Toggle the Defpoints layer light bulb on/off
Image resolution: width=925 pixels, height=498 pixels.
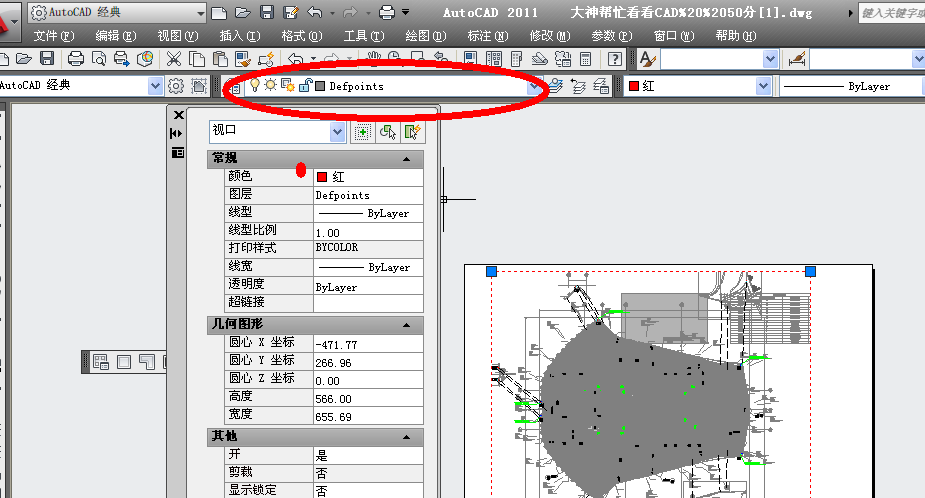coord(255,85)
